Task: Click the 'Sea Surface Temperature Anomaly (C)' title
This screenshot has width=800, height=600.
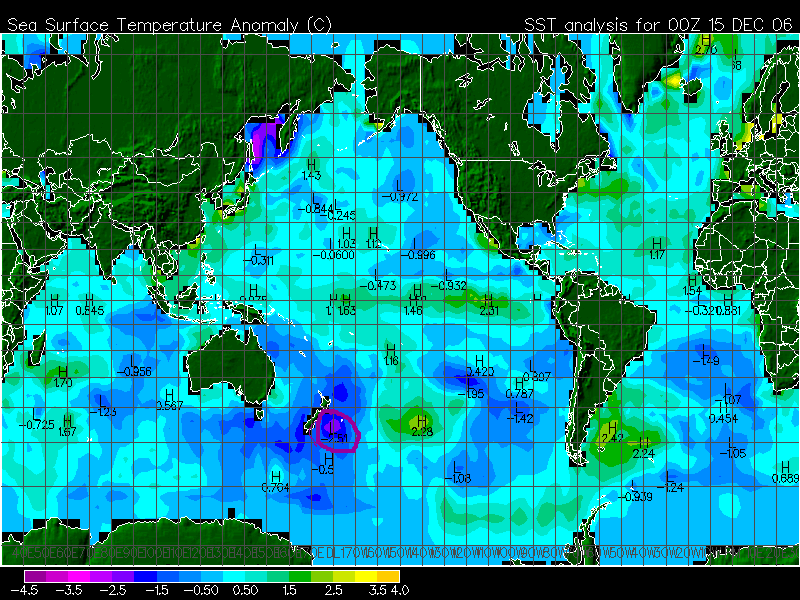Action: (x=169, y=24)
